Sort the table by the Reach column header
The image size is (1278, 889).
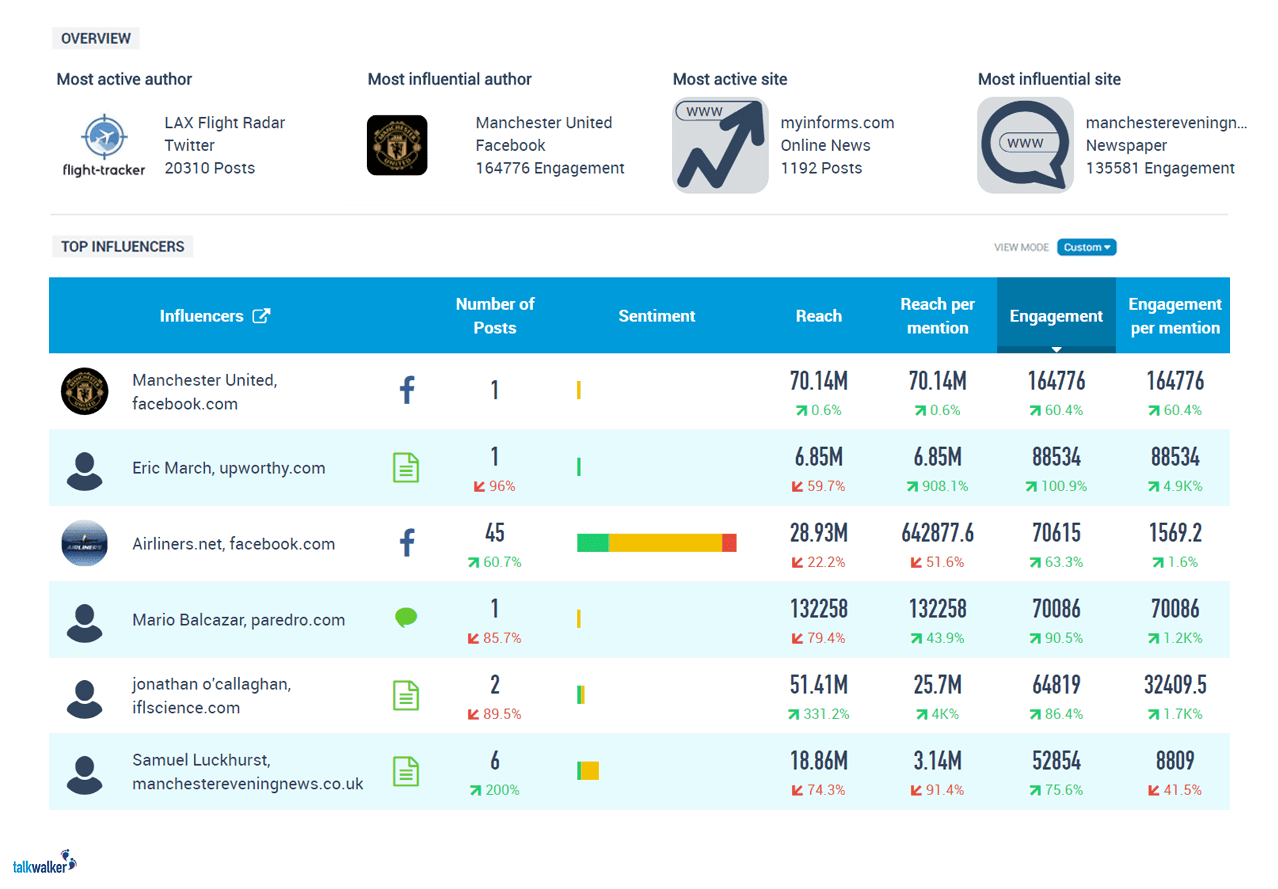tap(818, 315)
